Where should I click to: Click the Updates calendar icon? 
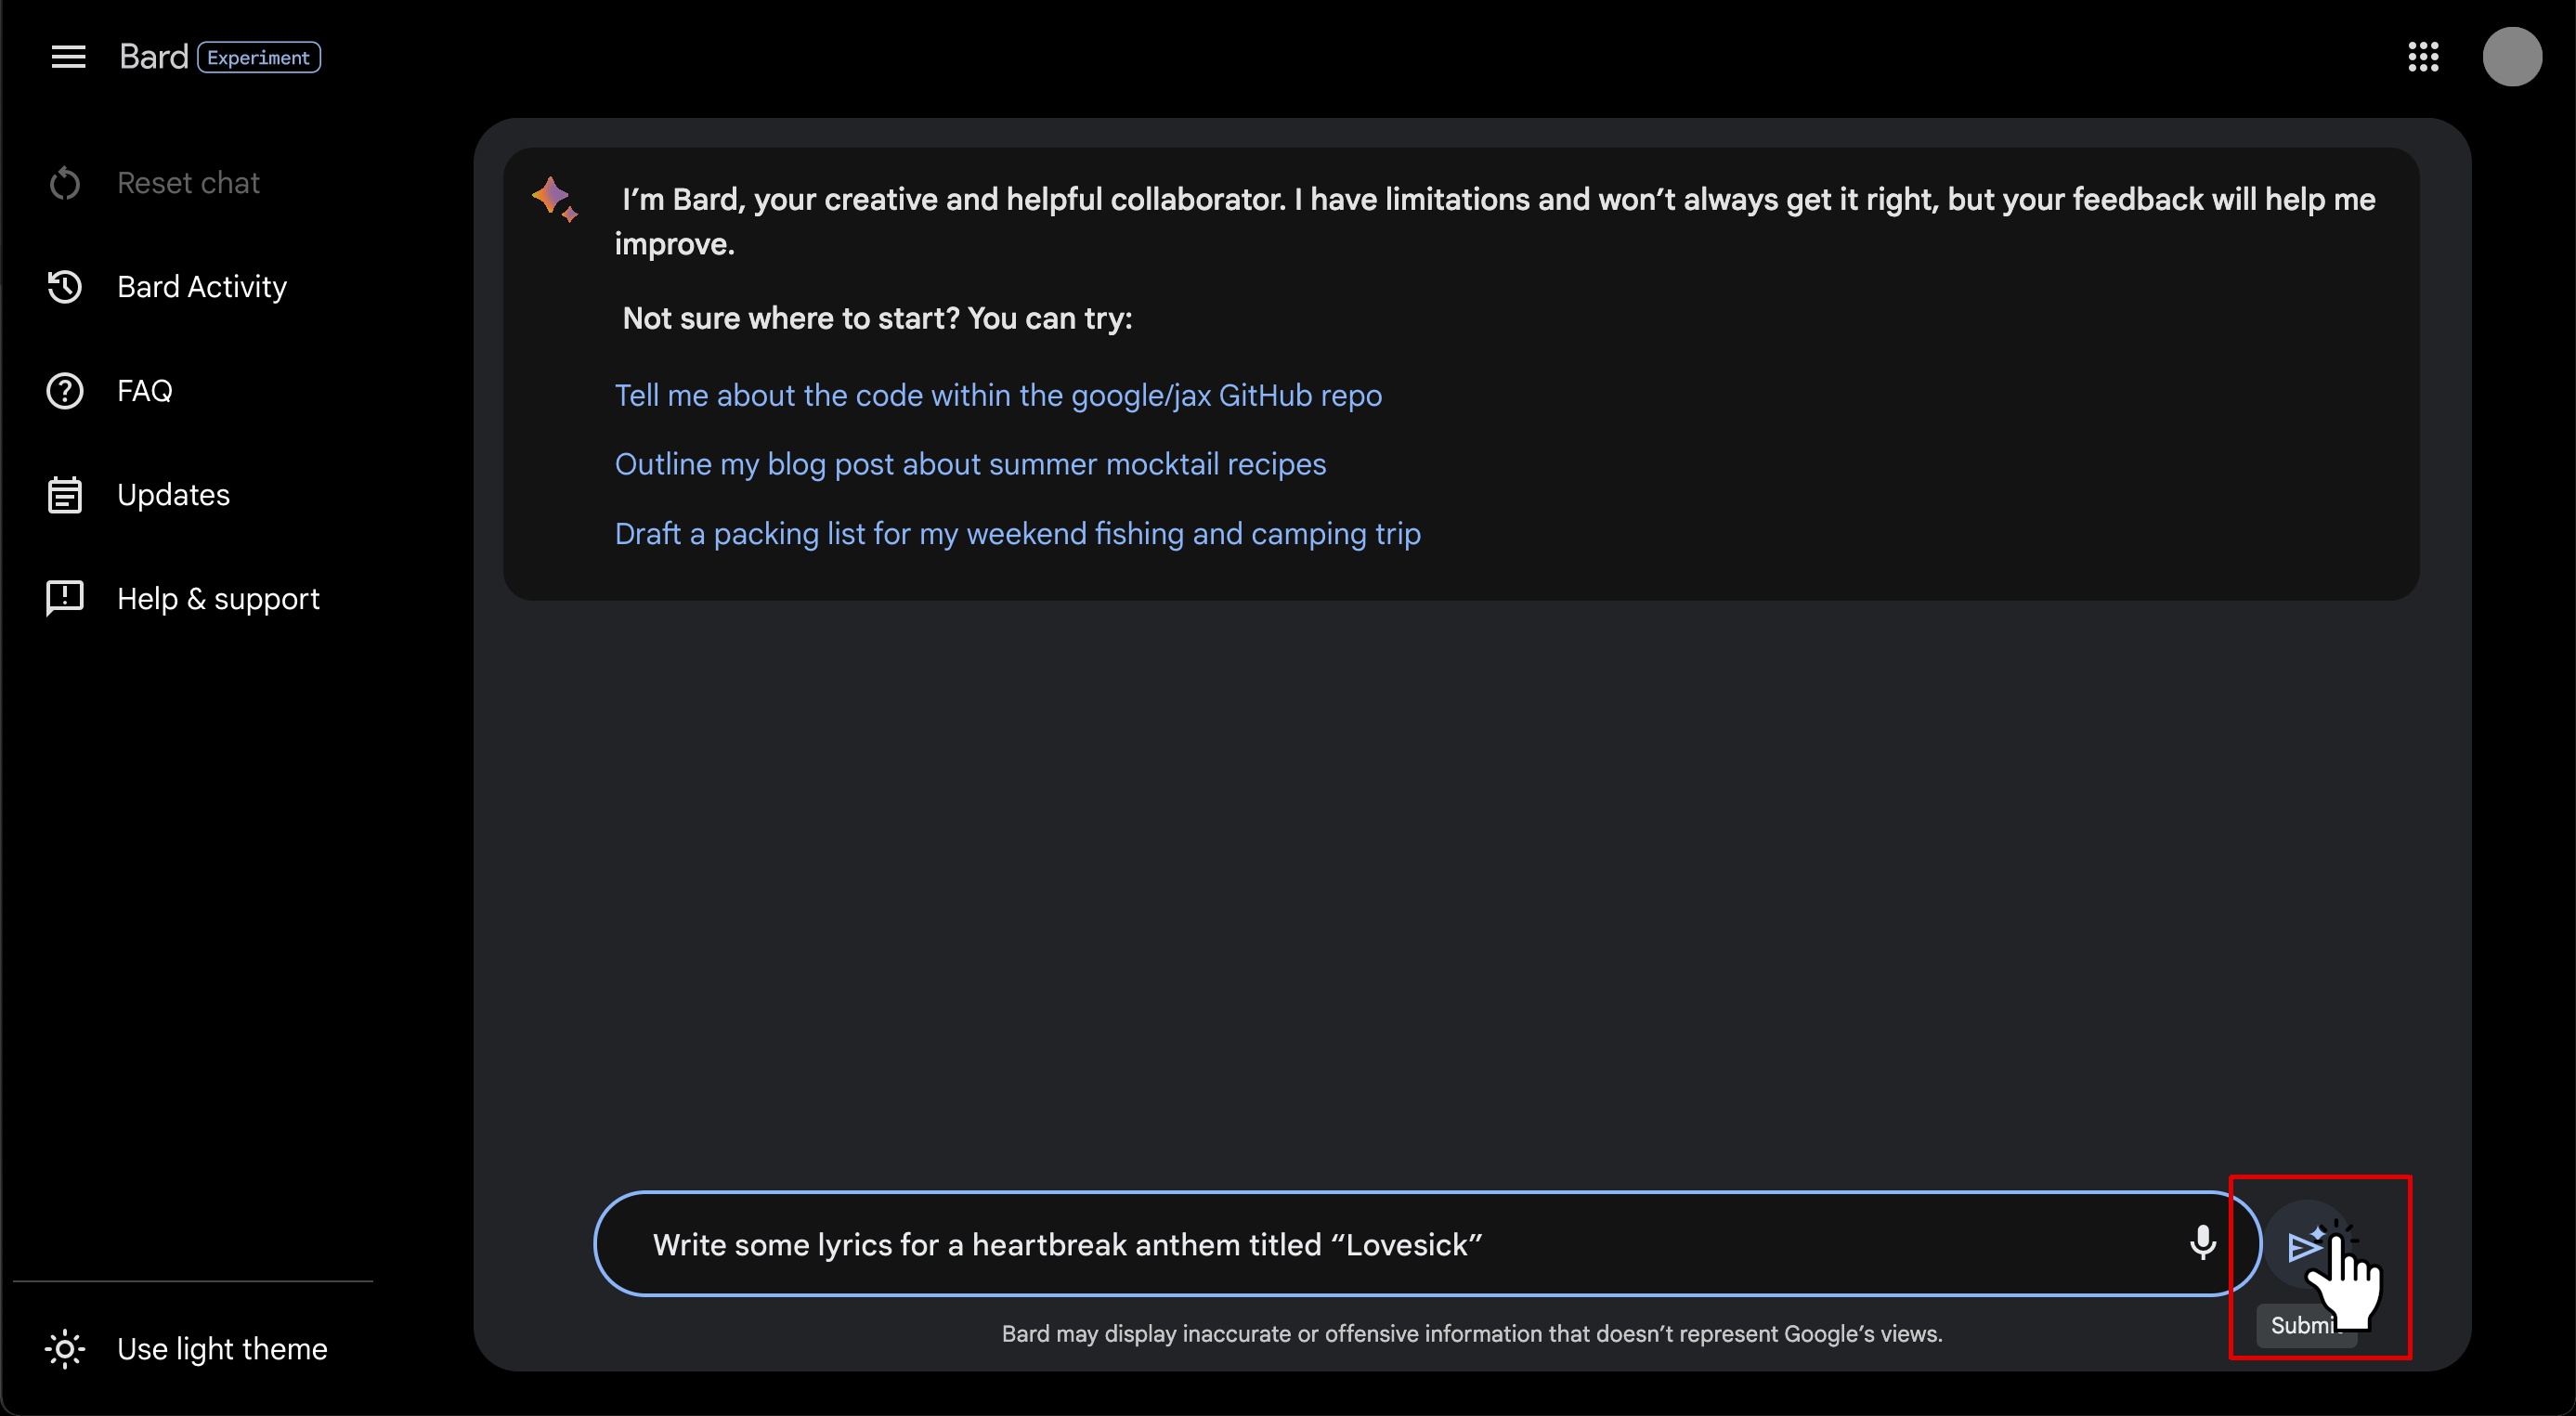[65, 495]
